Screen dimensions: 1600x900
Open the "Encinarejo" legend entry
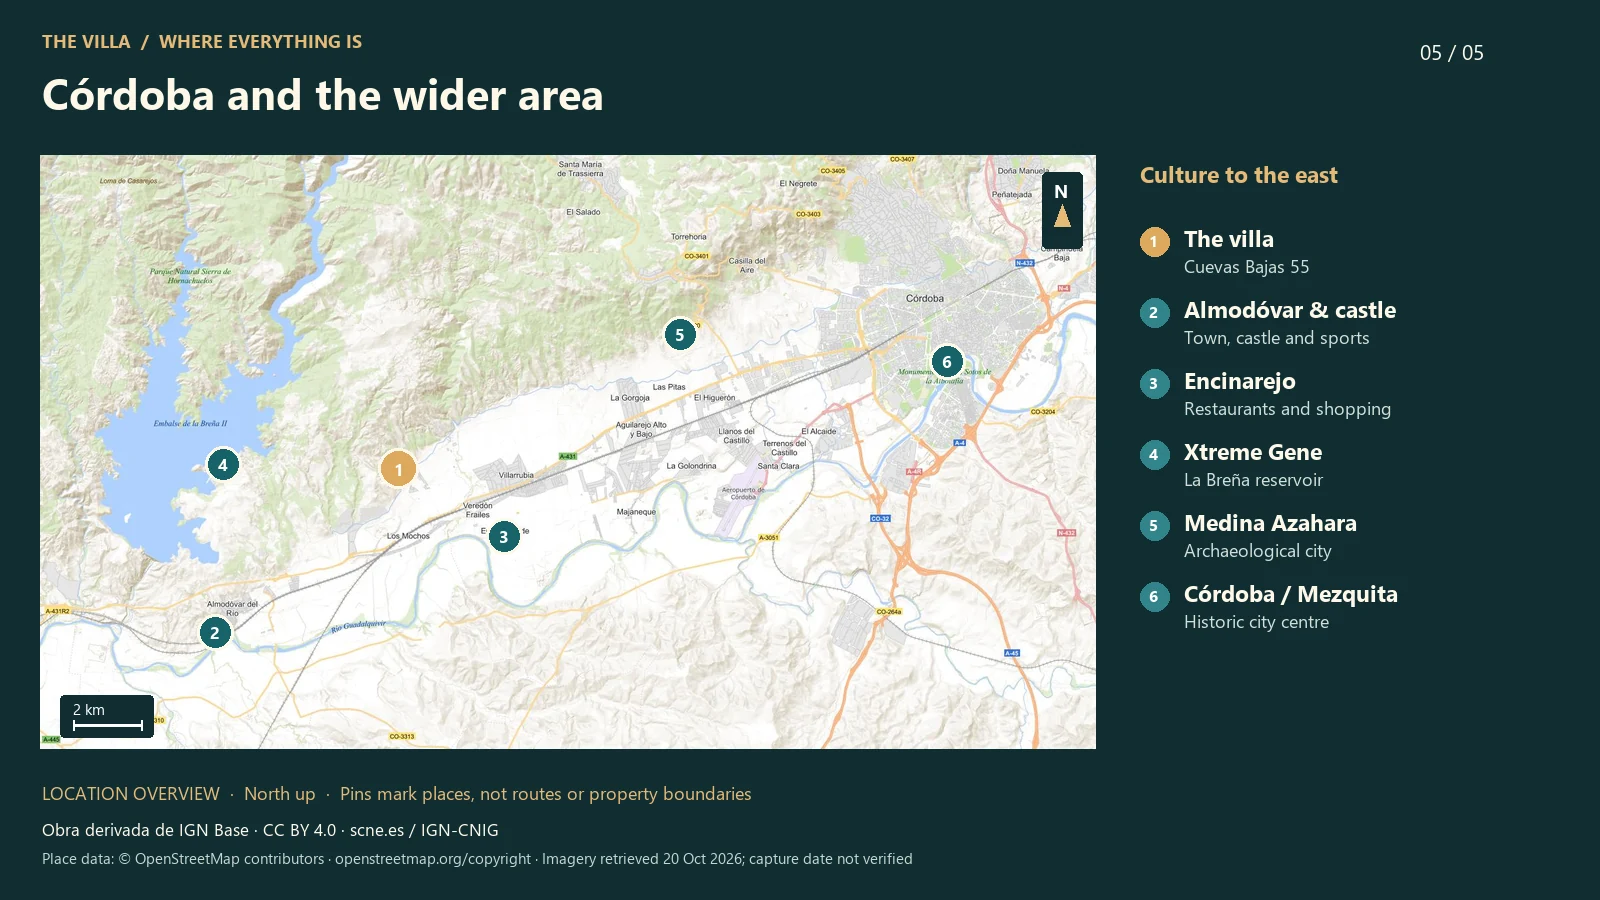(x=1287, y=394)
